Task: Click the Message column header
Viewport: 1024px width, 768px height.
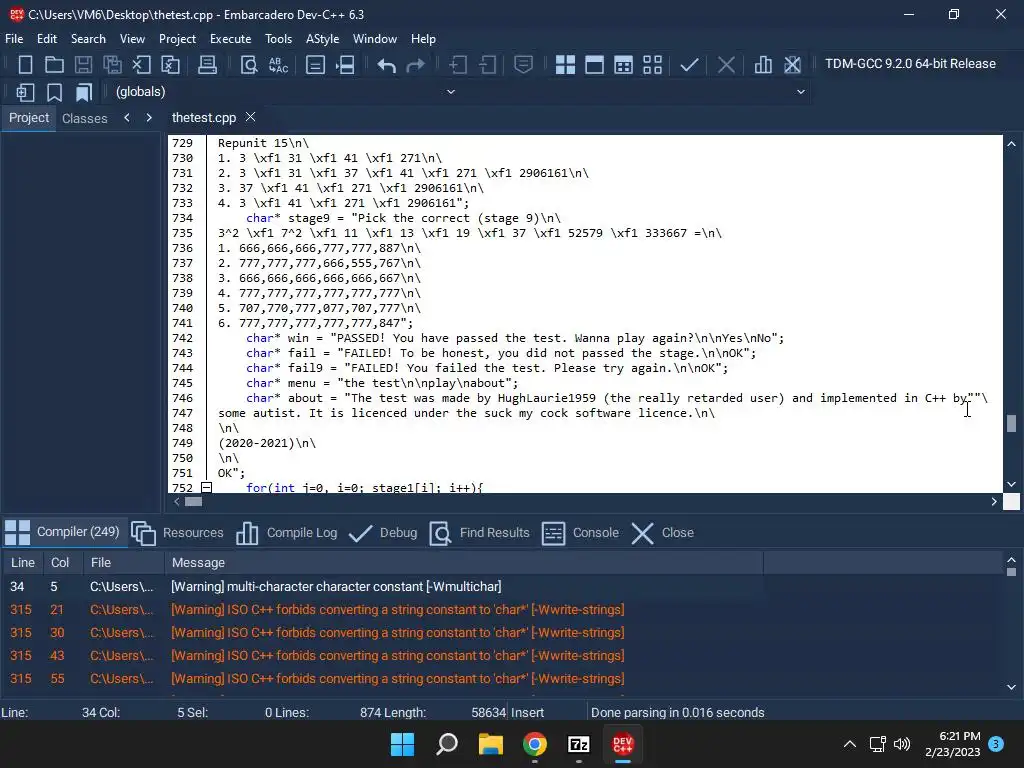Action: [x=463, y=563]
